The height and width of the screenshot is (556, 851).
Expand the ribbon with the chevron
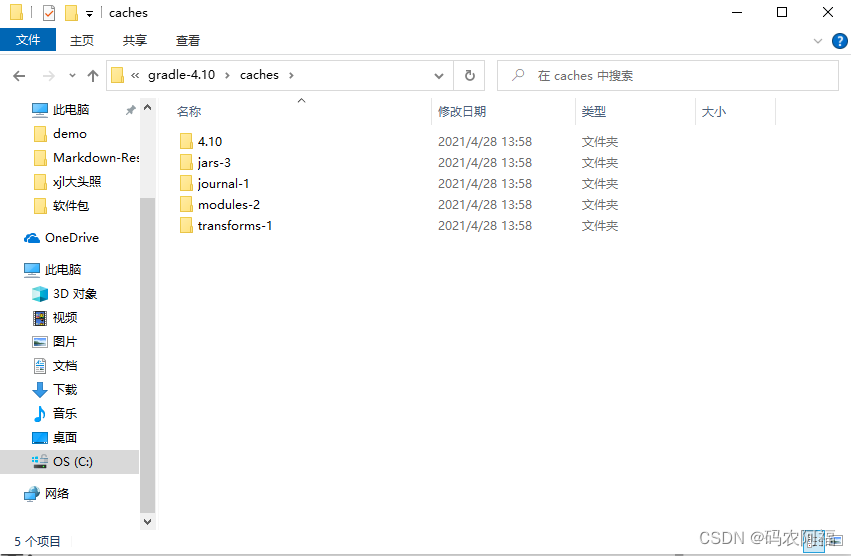pyautogui.click(x=818, y=41)
